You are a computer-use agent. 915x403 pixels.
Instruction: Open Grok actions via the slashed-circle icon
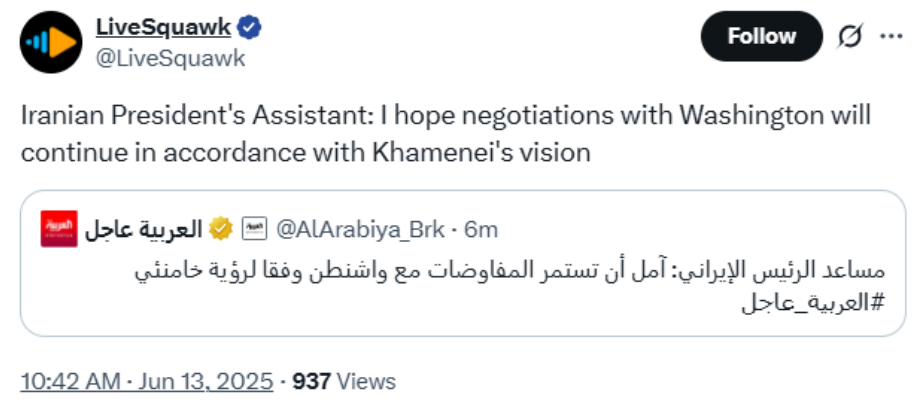(849, 37)
